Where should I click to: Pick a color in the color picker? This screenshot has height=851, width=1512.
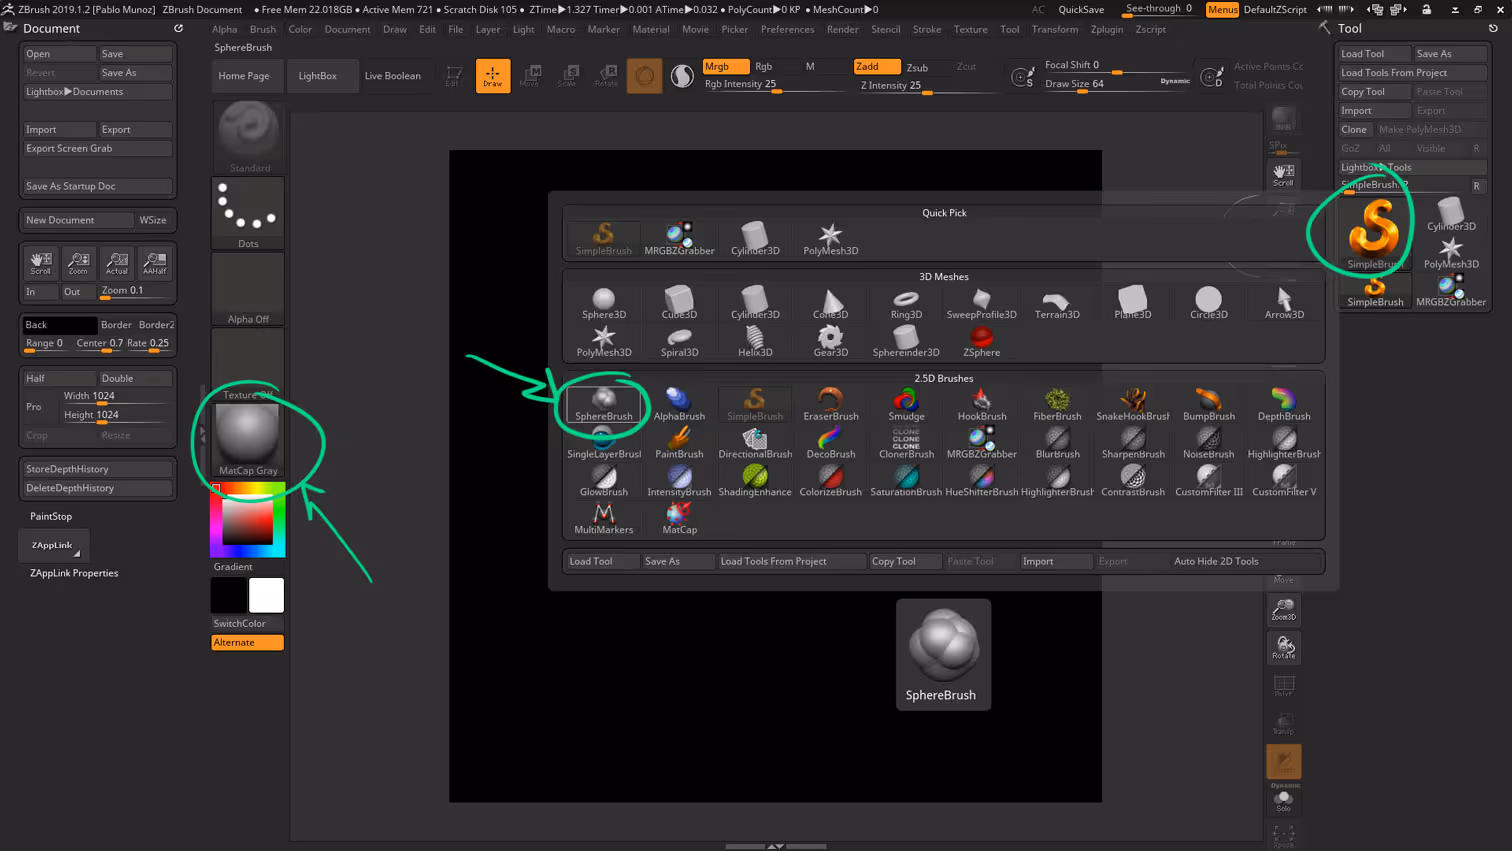pos(248,520)
